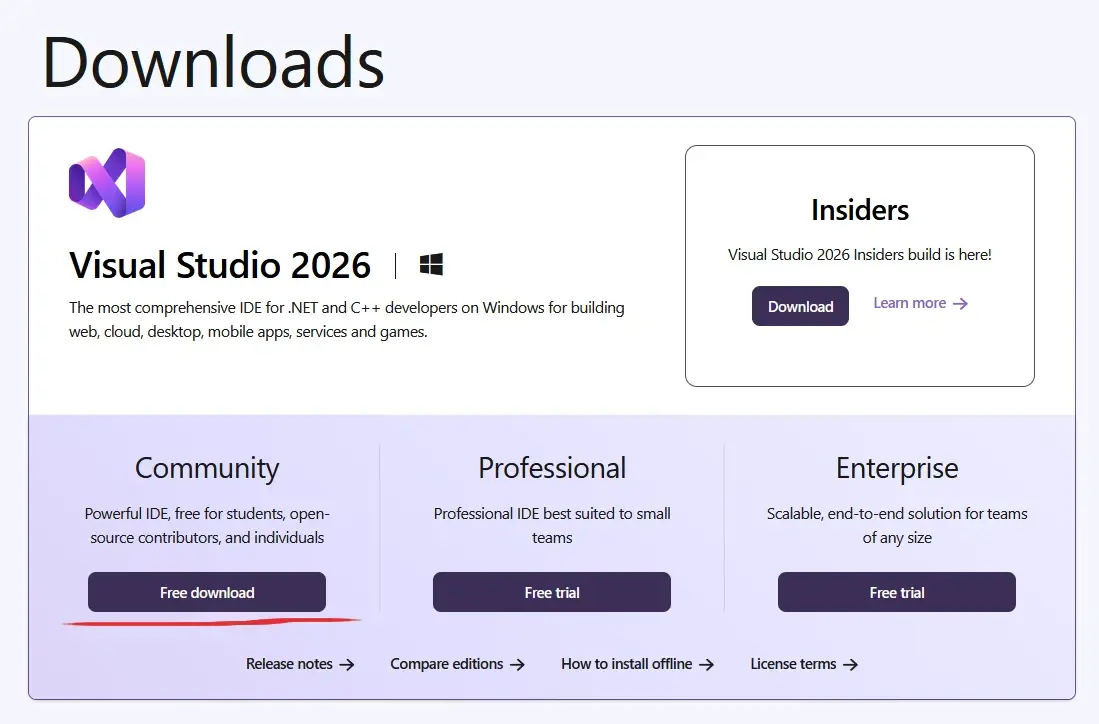
Task: Click the 'Professional IDE best suited to small teams' text
Action: click(x=552, y=526)
